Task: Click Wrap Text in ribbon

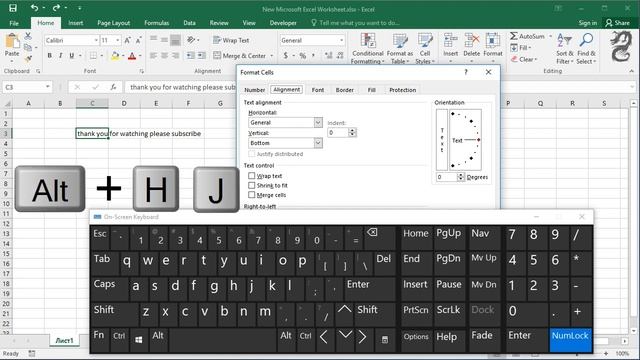Action: [x=231, y=40]
